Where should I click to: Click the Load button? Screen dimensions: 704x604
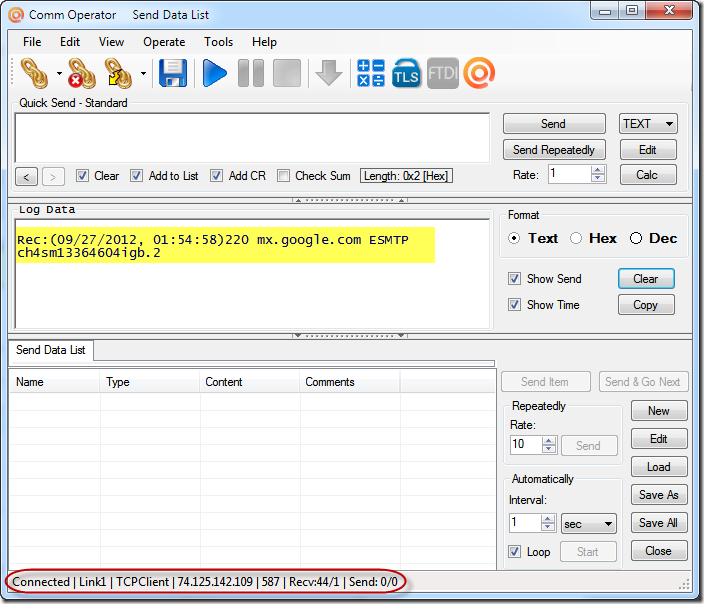[659, 467]
